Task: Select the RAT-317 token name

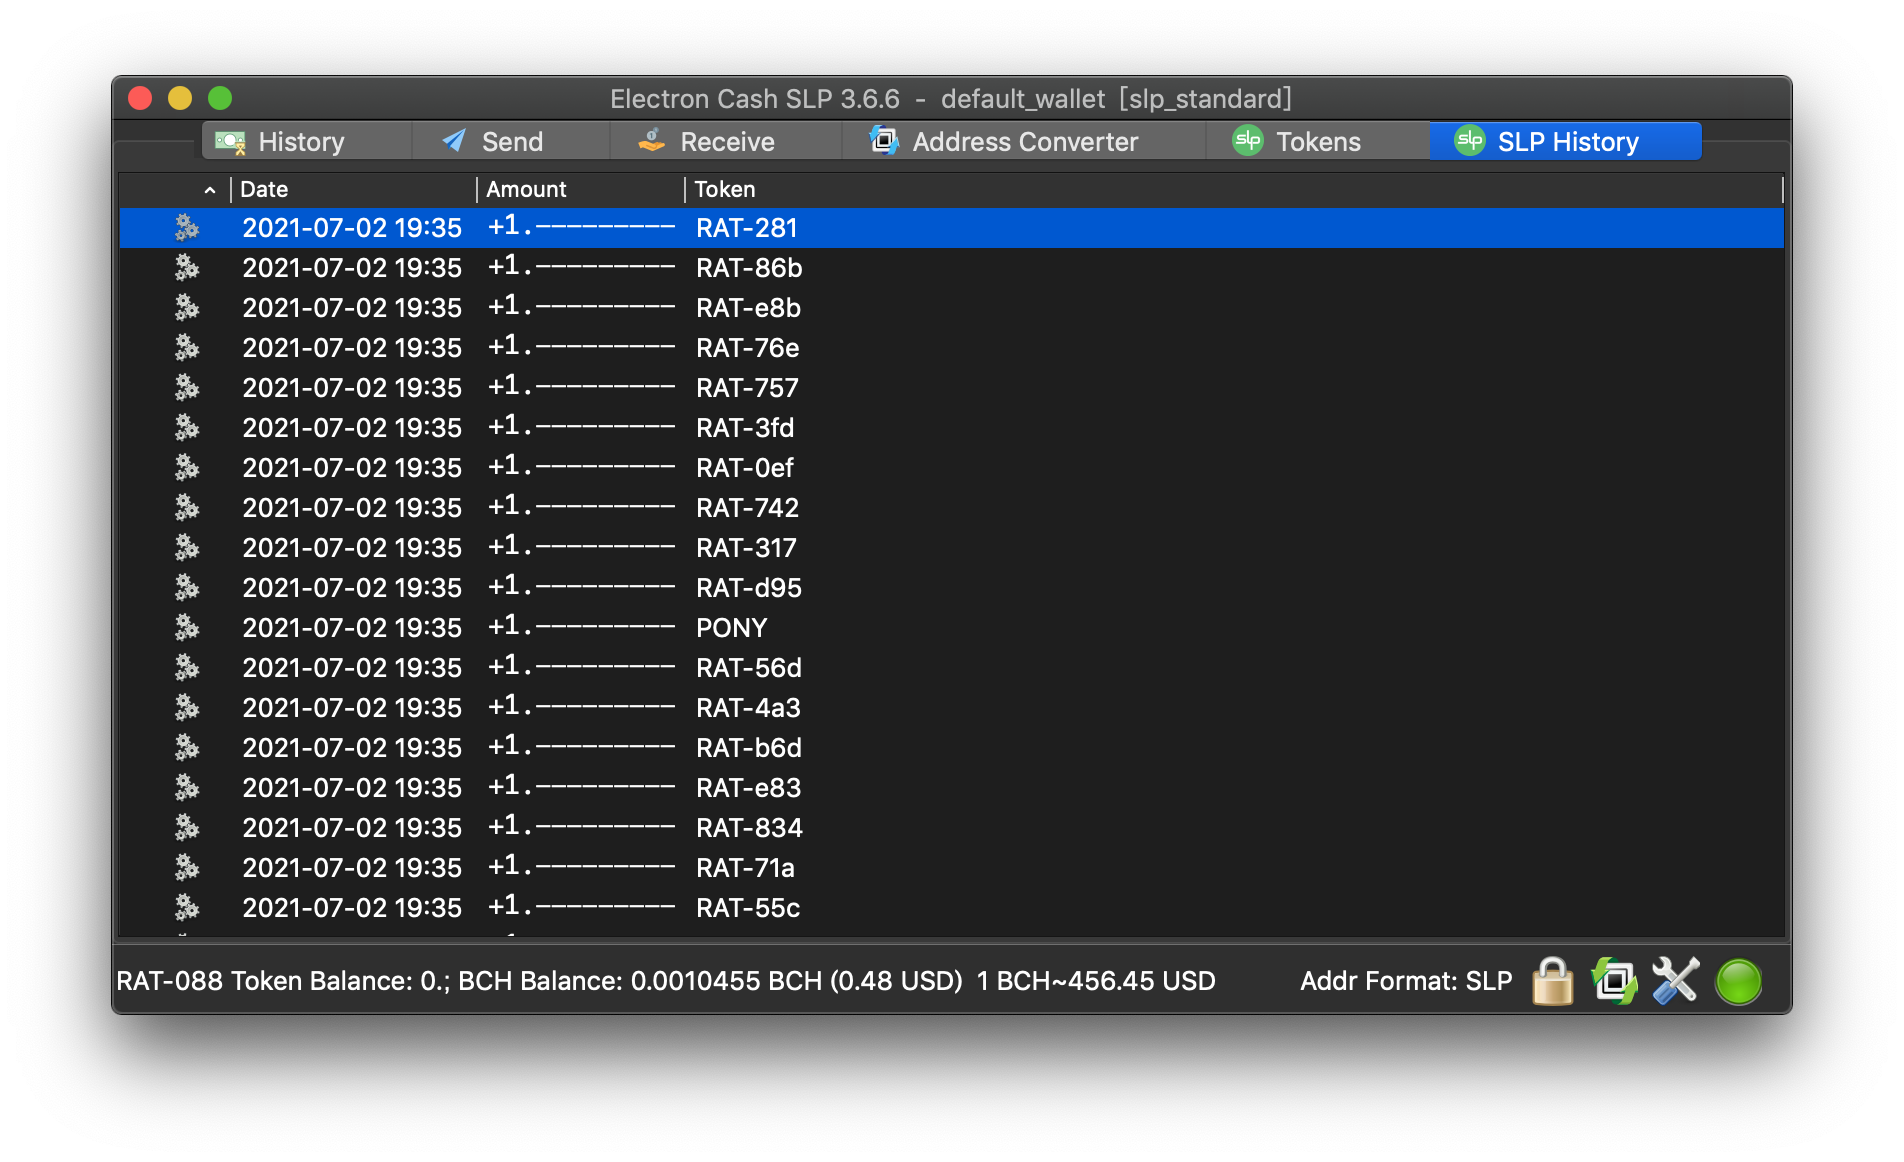Action: pos(746,548)
